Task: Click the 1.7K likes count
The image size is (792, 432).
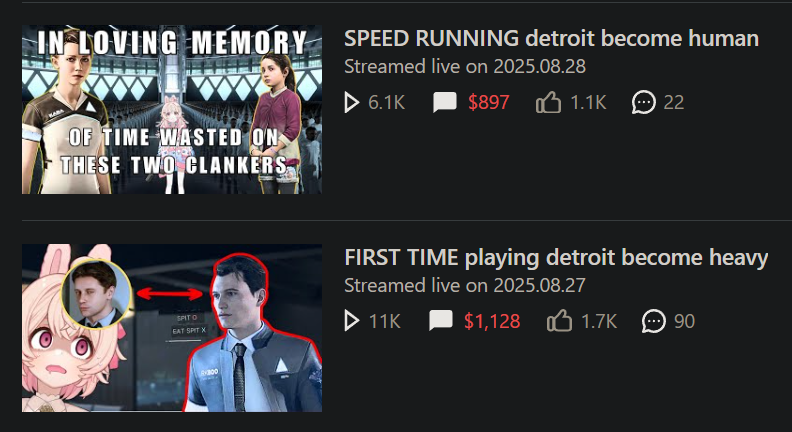Action: point(599,321)
